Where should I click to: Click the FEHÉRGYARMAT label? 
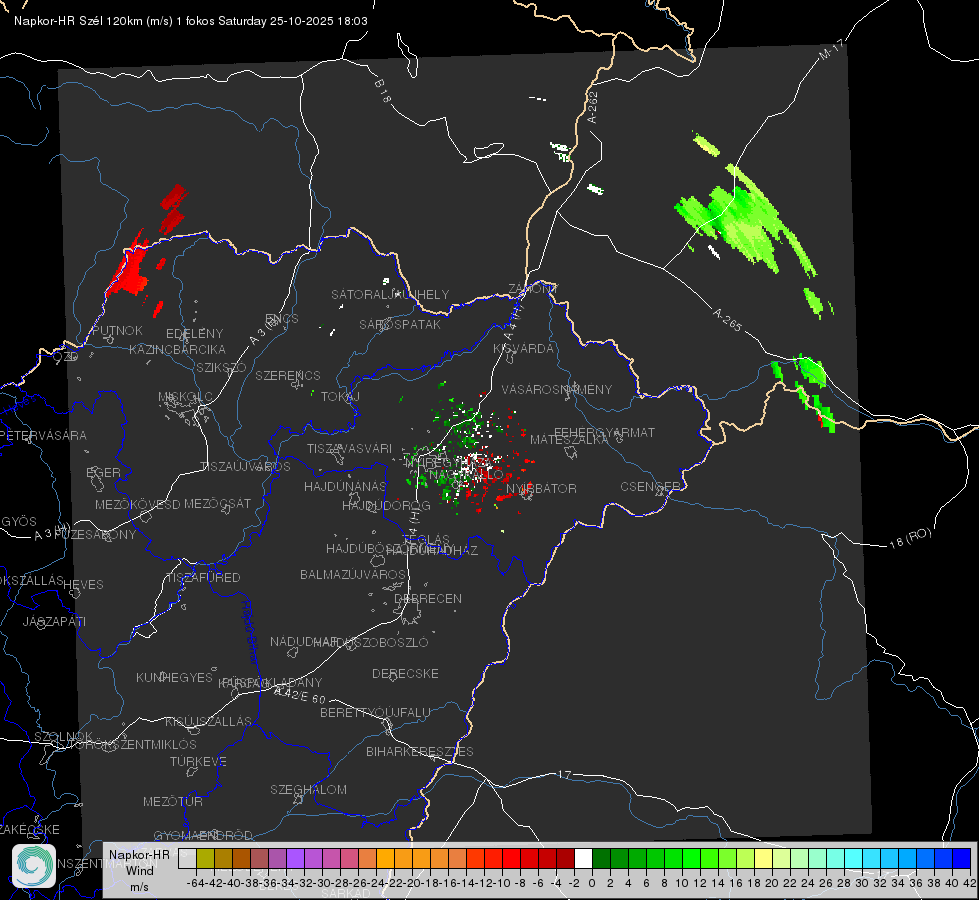coord(604,432)
